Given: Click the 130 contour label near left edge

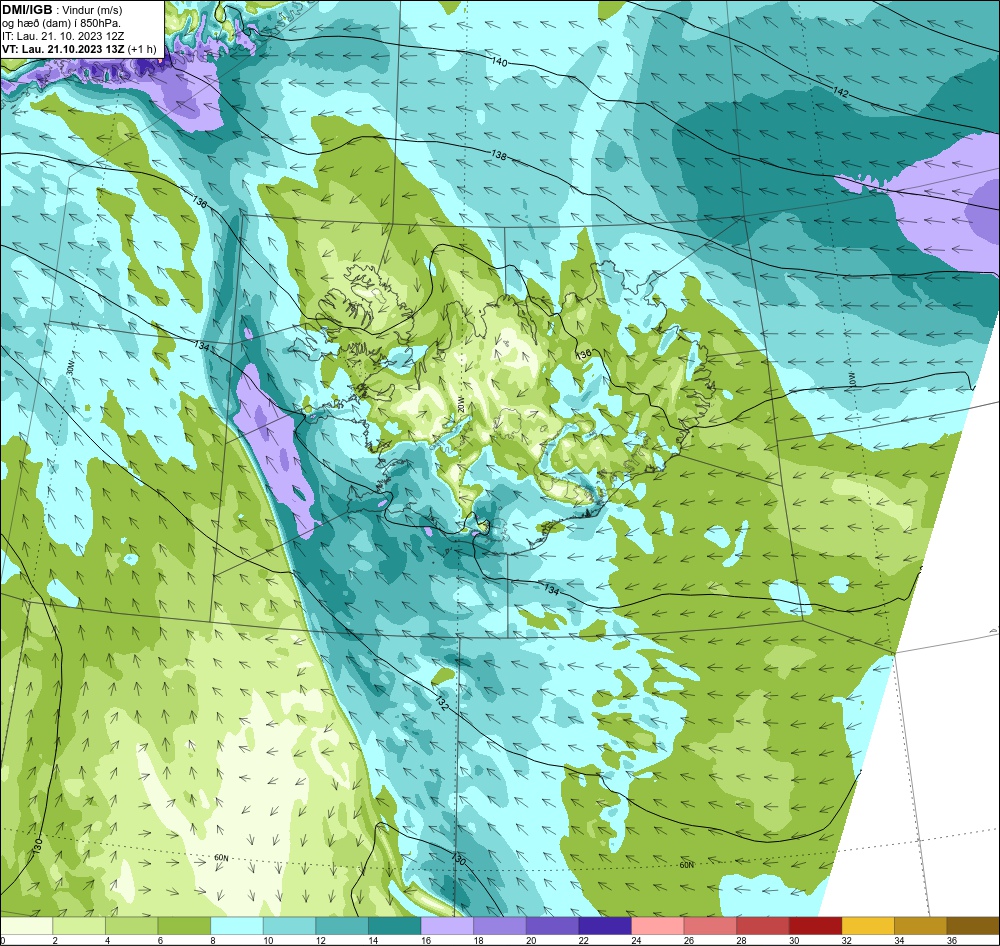Looking at the screenshot, I should point(38,846).
